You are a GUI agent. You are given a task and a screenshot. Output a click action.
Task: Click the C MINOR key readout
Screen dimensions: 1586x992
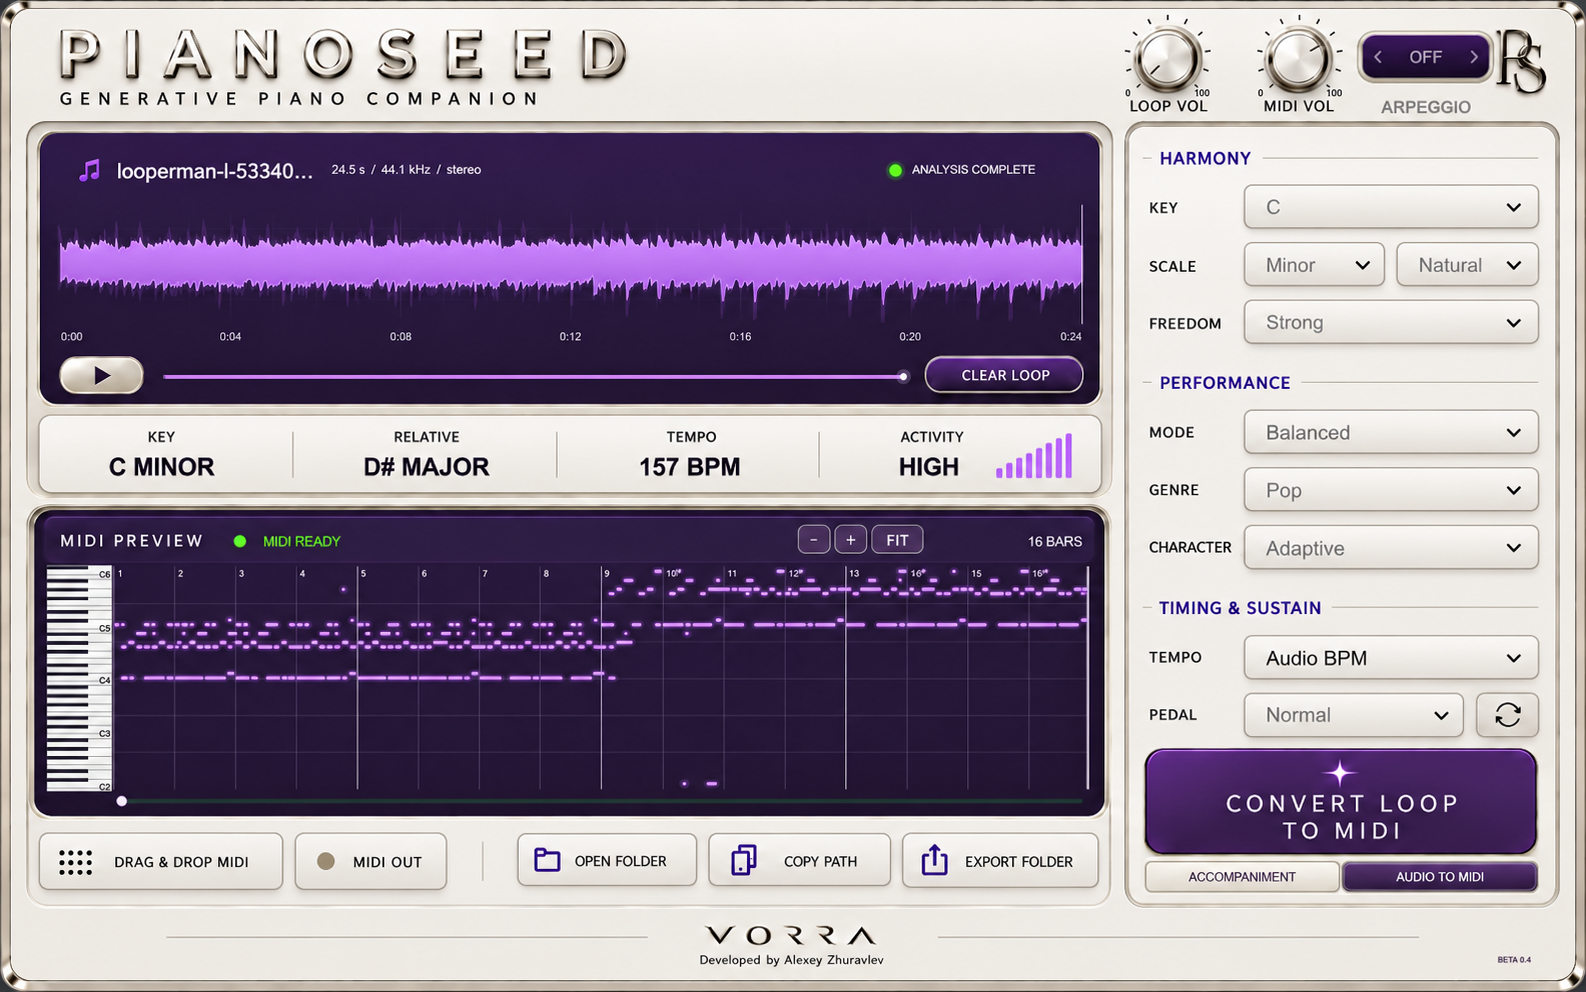point(162,467)
